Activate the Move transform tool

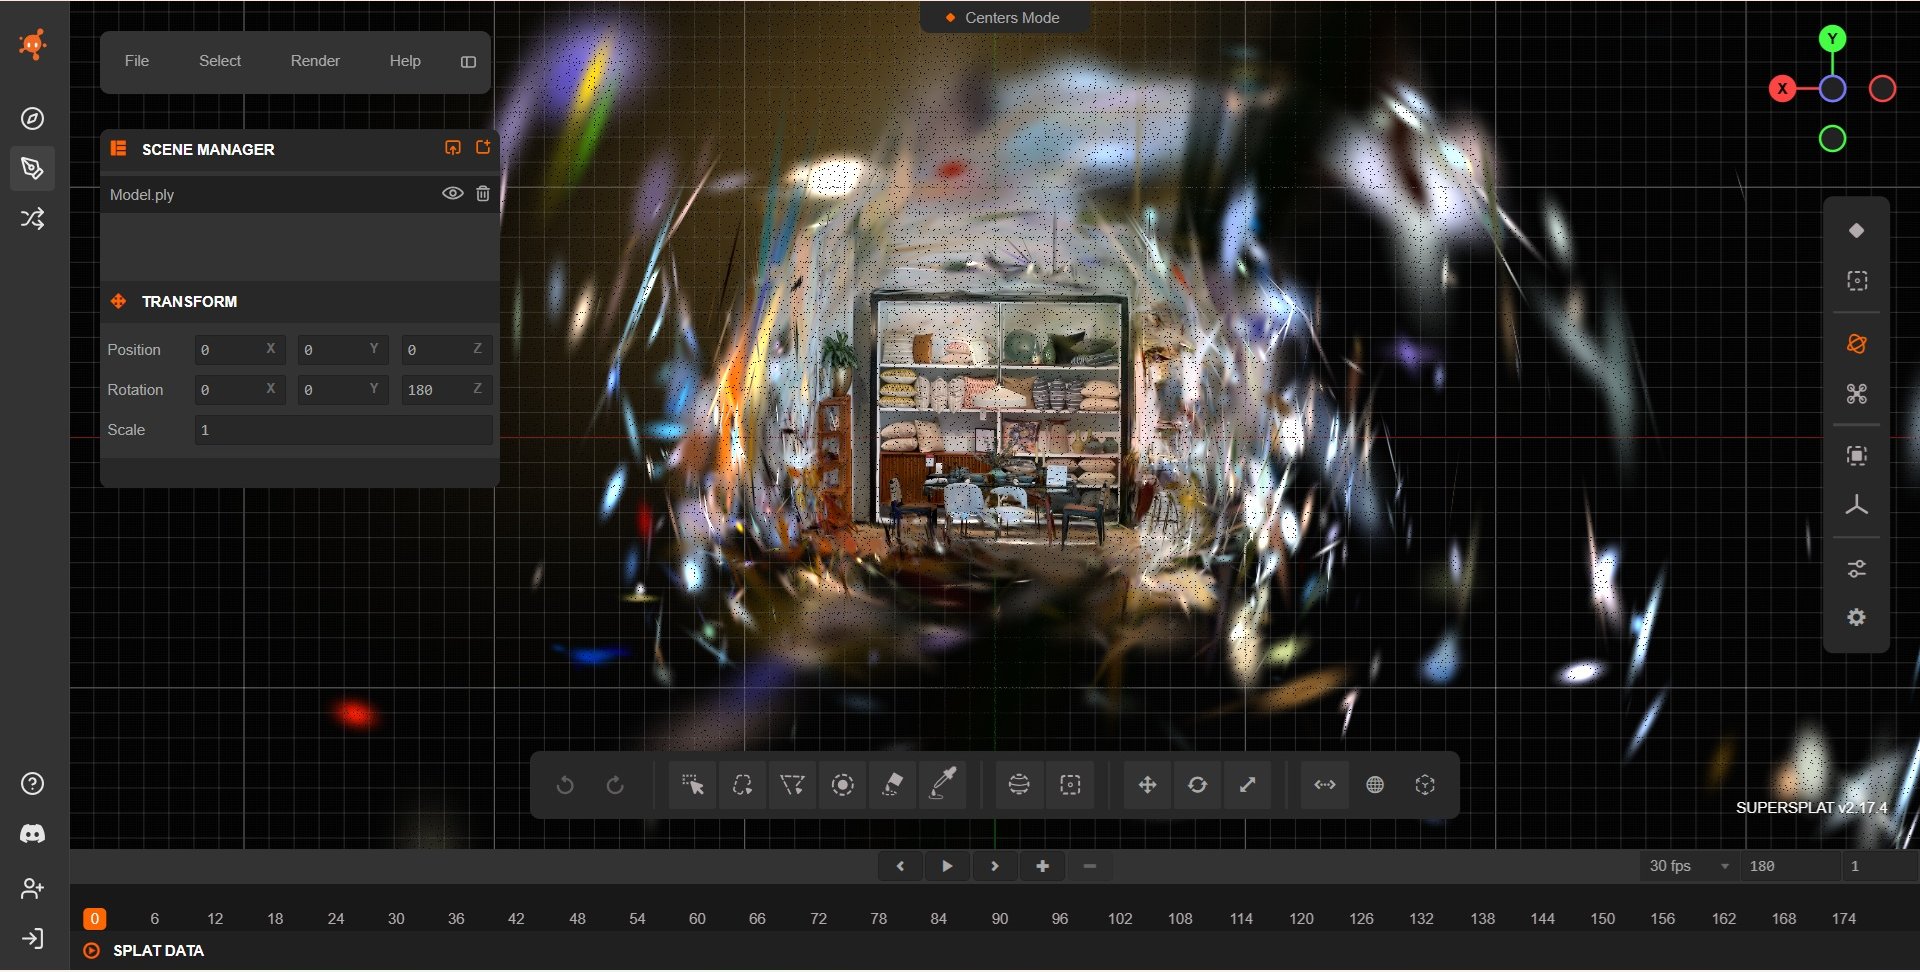[1147, 785]
